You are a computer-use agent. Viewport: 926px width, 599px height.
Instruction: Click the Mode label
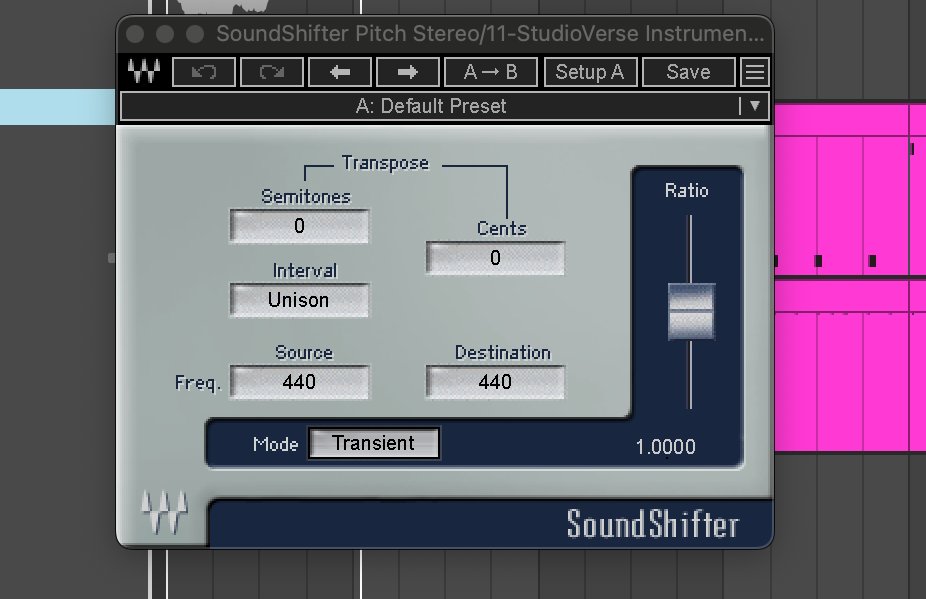pos(277,444)
